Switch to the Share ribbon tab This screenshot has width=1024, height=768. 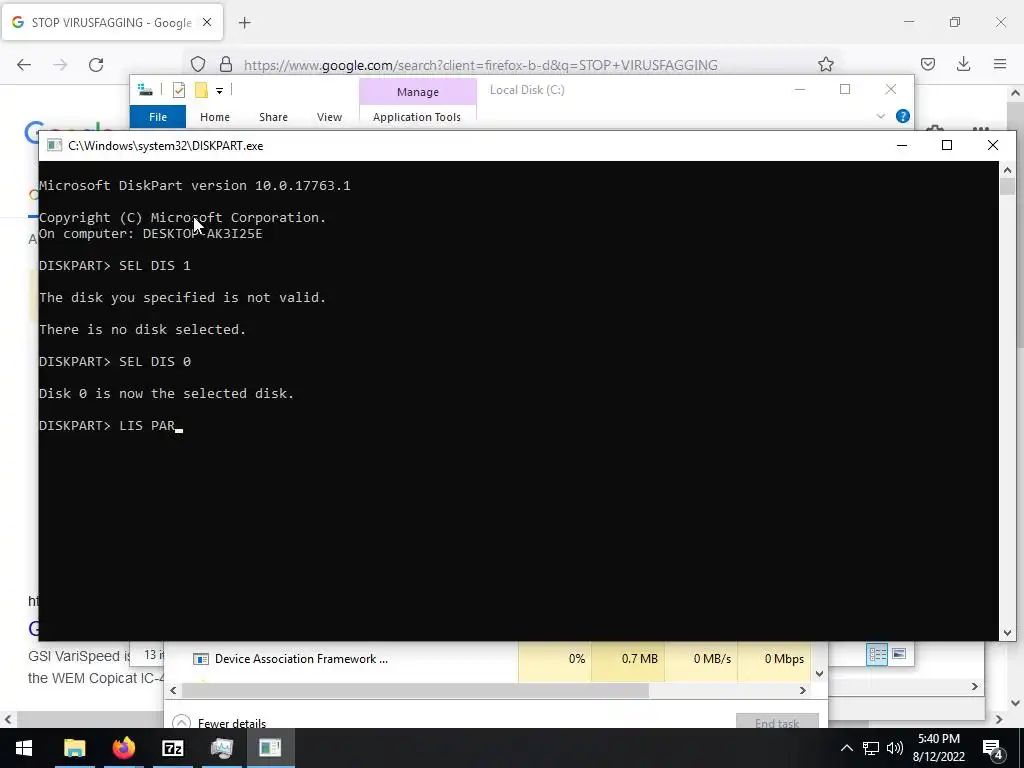(273, 117)
